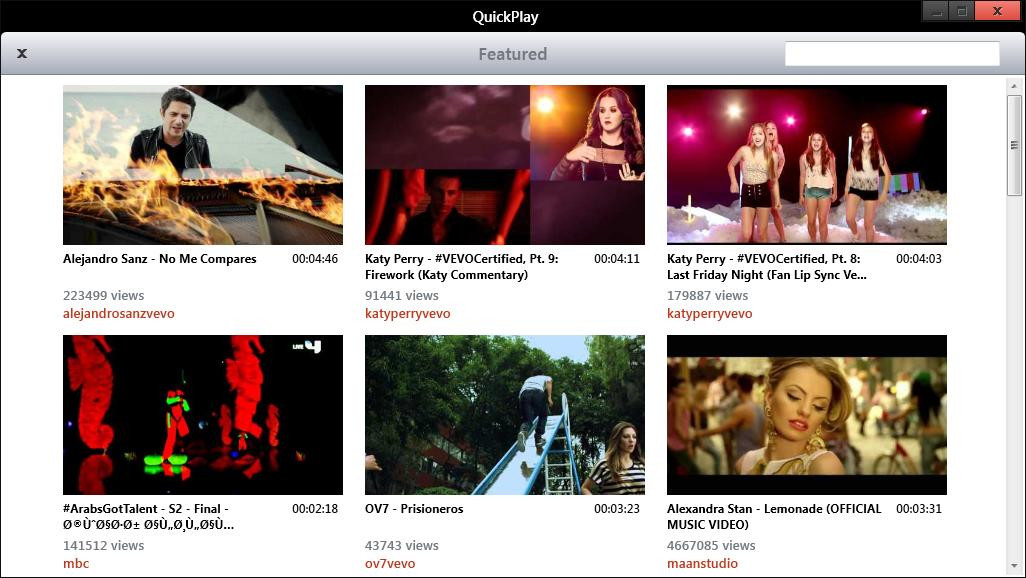Open the katyperryvevo link under Firework video

(408, 314)
